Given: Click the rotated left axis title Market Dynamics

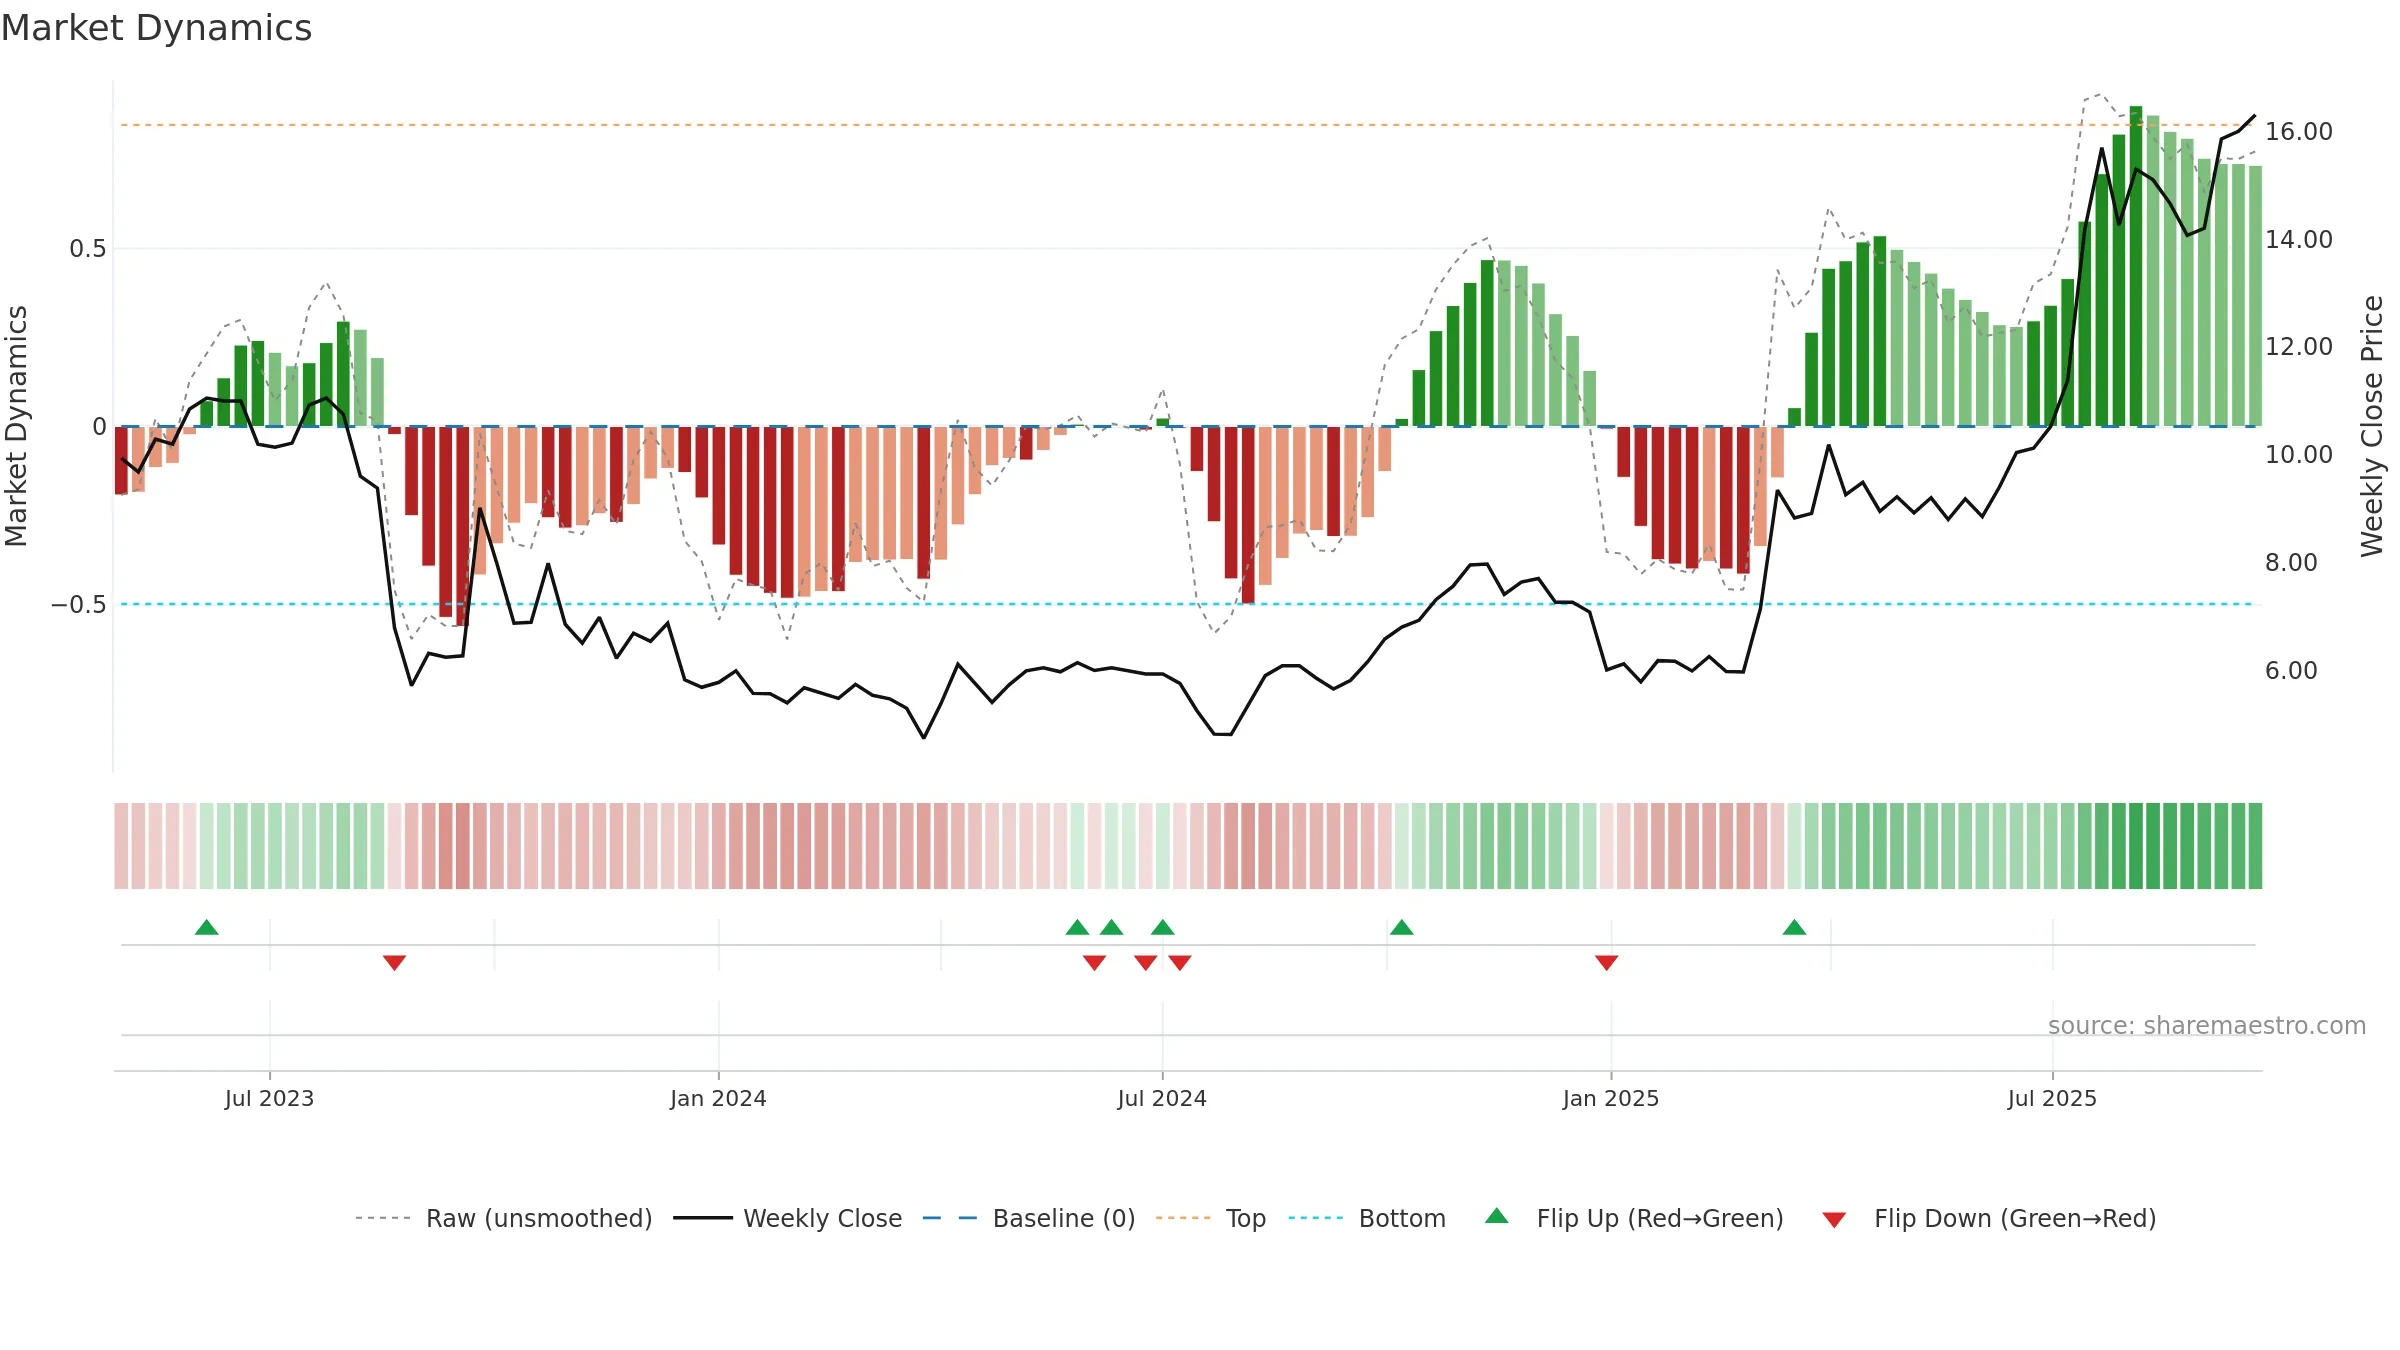Looking at the screenshot, I should (x=16, y=426).
